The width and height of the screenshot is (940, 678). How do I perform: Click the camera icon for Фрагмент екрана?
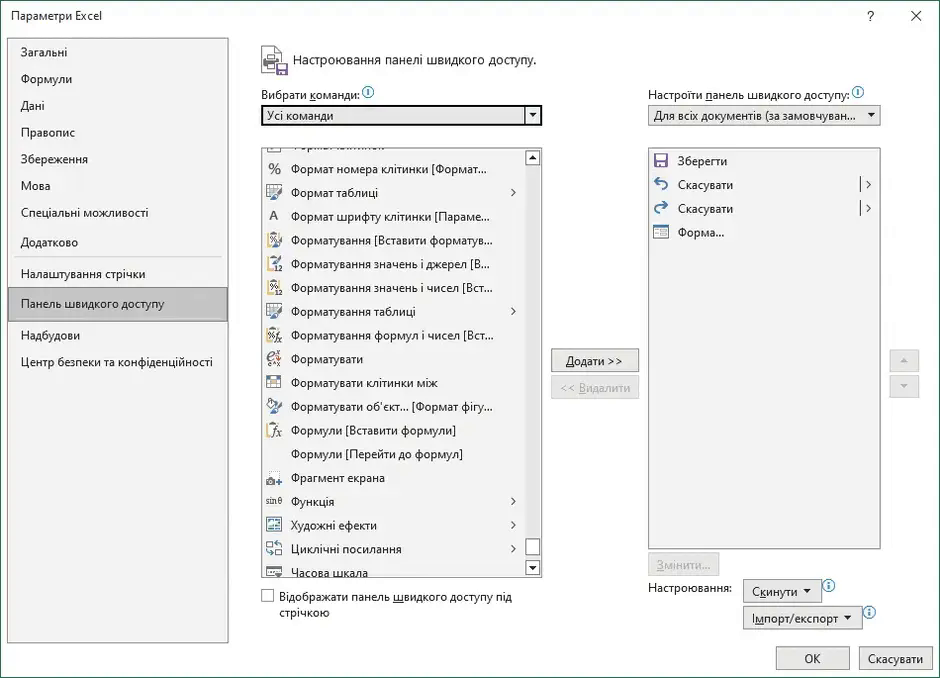(274, 479)
